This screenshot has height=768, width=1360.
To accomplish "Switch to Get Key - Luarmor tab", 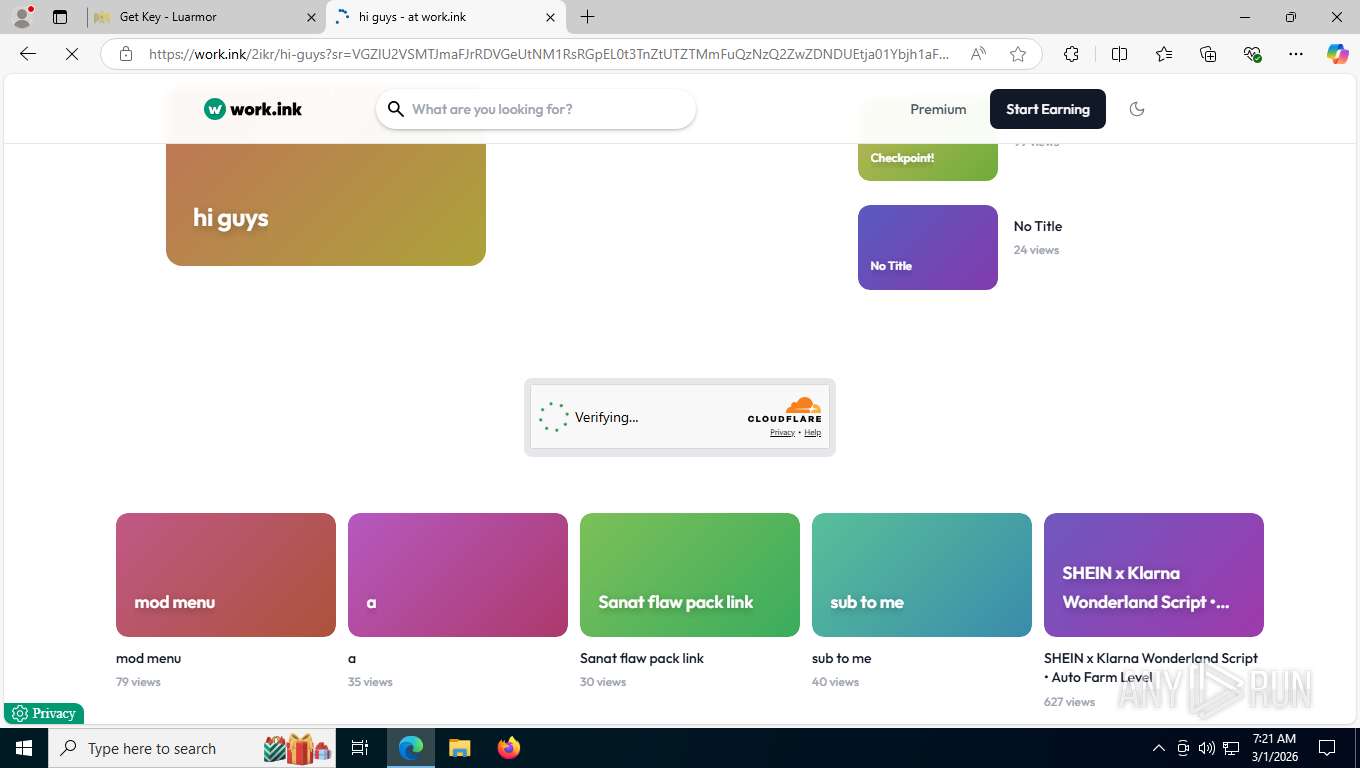I will click(206, 17).
